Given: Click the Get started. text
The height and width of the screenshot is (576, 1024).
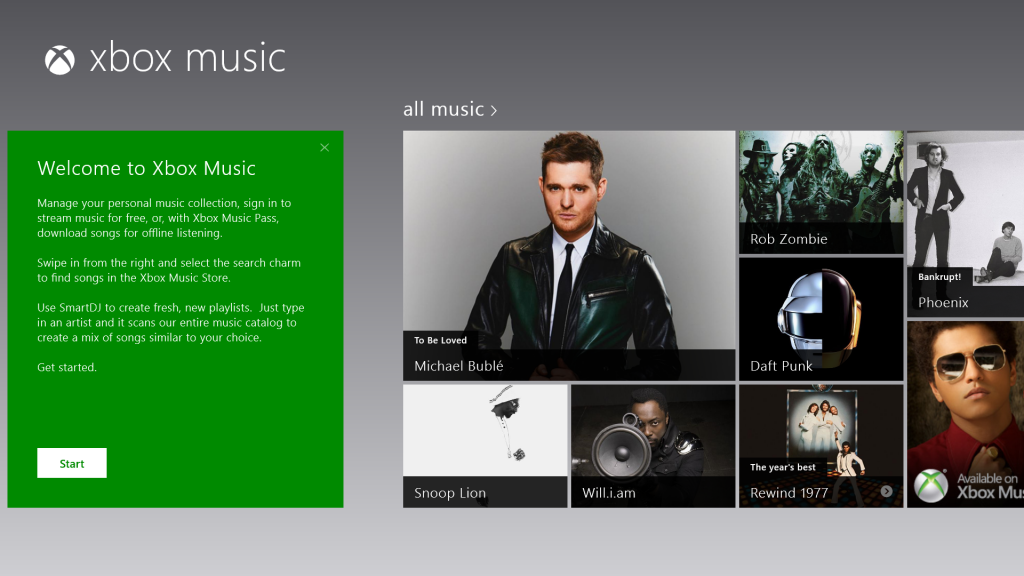Looking at the screenshot, I should [67, 367].
